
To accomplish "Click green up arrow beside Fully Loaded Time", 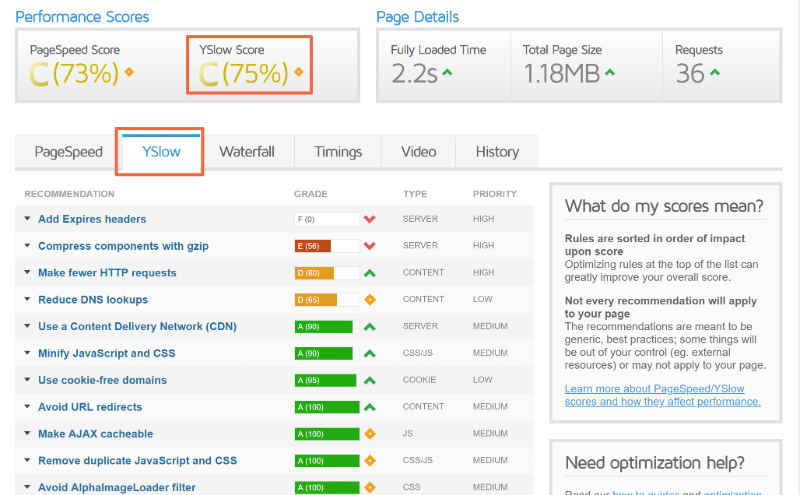I will [447, 72].
